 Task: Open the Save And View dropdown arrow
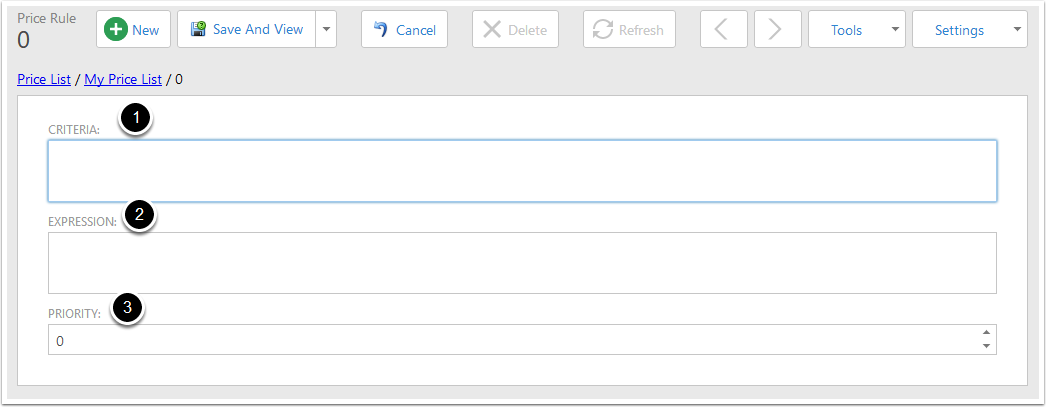(x=326, y=29)
